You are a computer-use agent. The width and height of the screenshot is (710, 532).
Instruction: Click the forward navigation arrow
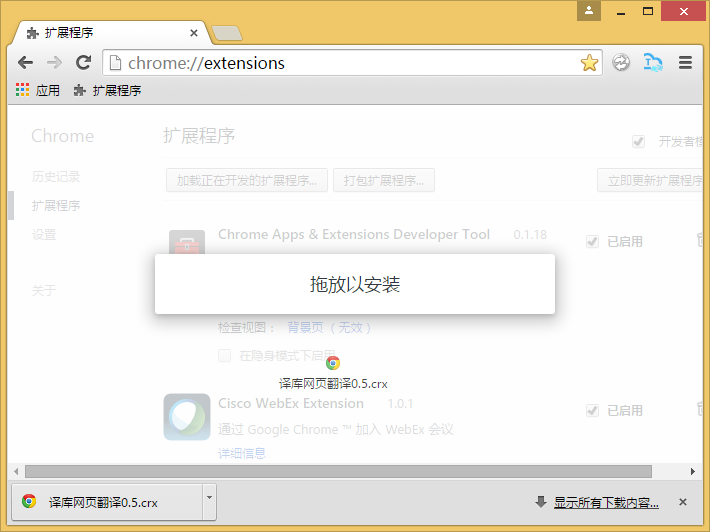coord(54,62)
